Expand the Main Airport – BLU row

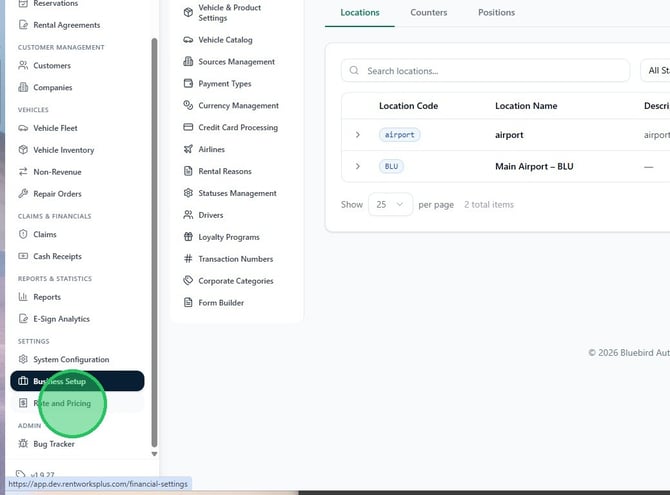coord(358,166)
